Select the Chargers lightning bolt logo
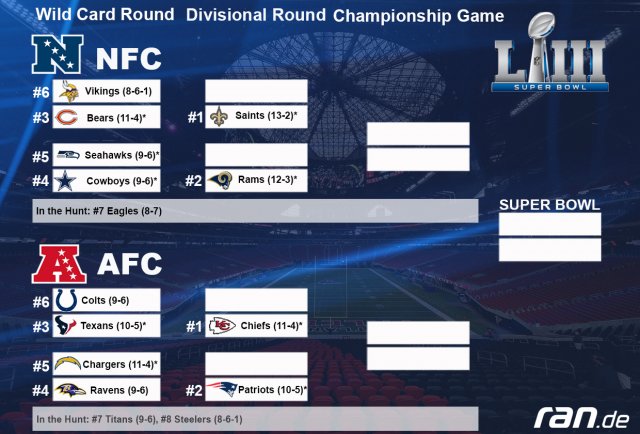This screenshot has height=434, width=640. [x=67, y=363]
